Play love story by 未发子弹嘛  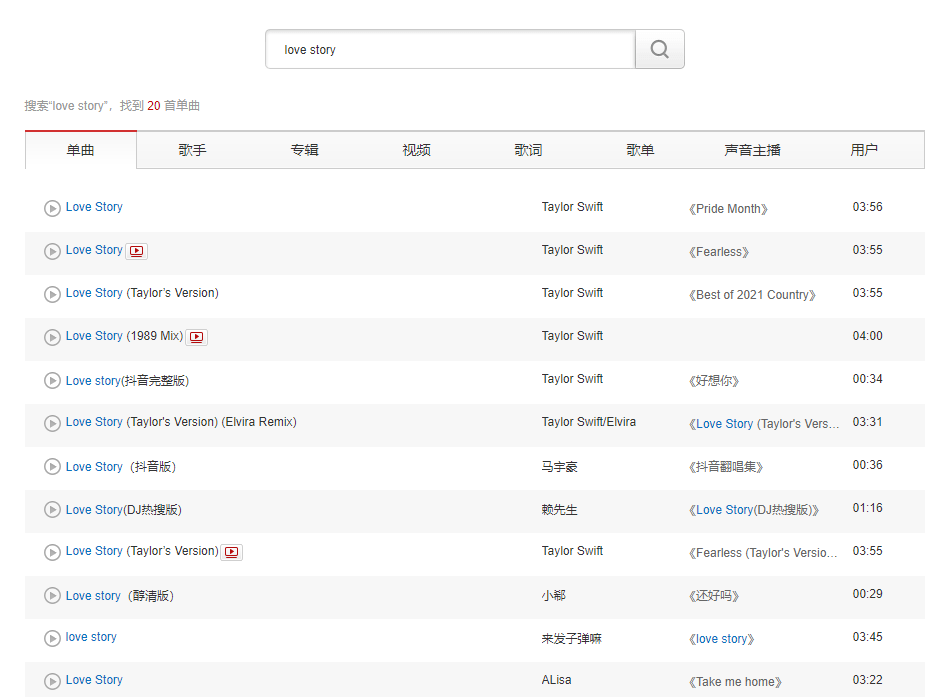pos(52,638)
